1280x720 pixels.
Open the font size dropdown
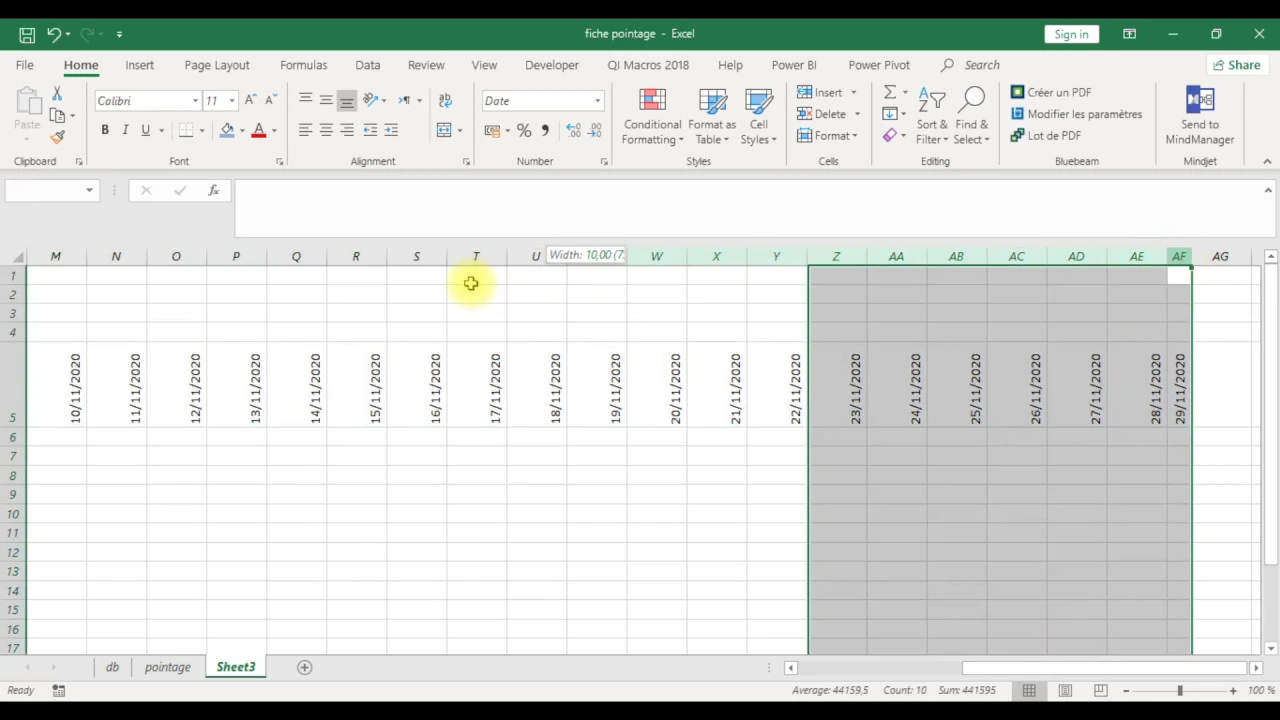[231, 101]
